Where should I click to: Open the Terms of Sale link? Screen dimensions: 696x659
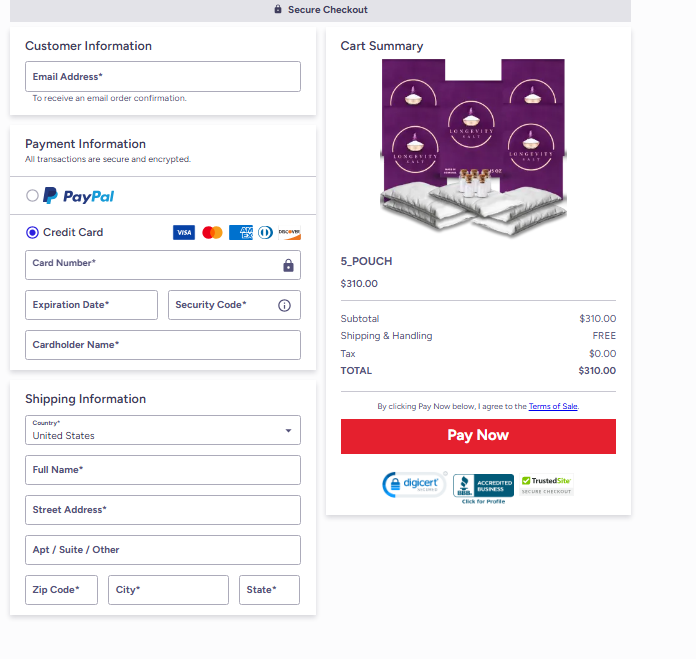point(553,406)
